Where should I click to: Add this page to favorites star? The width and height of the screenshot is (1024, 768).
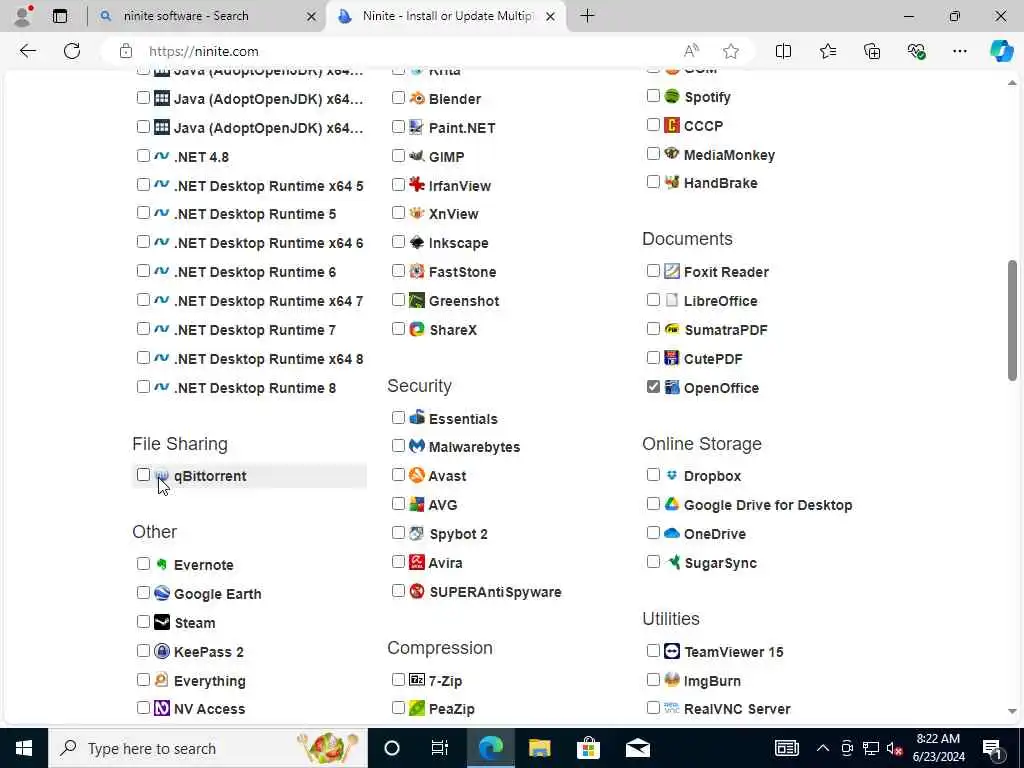click(731, 51)
